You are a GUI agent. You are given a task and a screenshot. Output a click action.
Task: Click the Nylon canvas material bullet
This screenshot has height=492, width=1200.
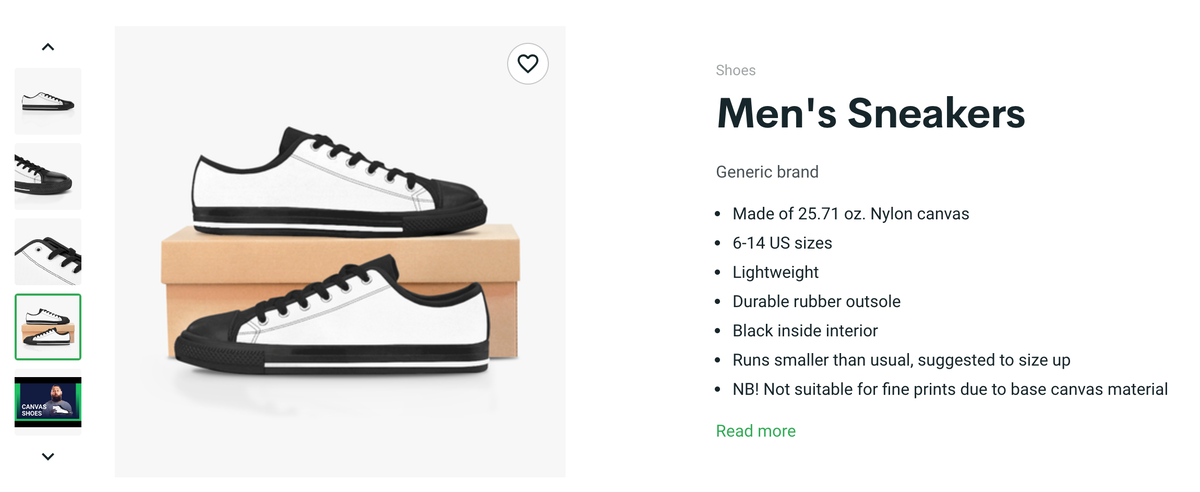pos(850,214)
